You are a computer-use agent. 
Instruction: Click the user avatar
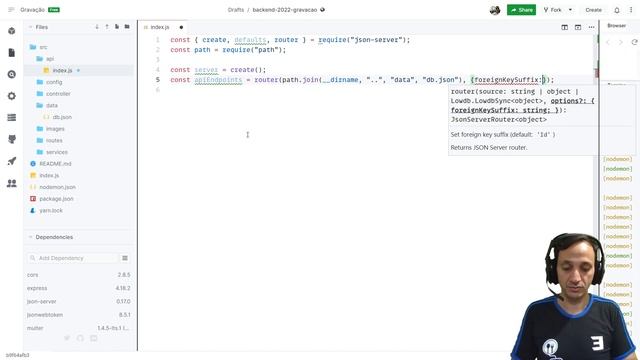coord(495,10)
